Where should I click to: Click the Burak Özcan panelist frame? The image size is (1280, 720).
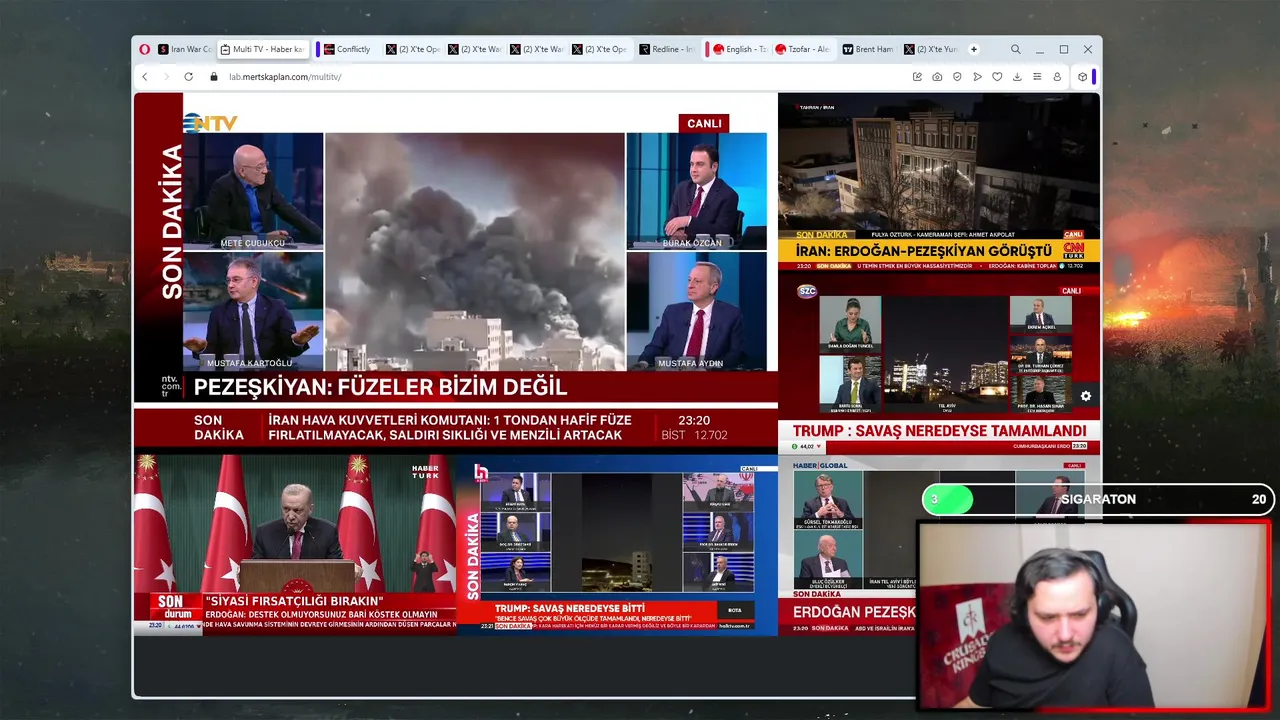697,191
